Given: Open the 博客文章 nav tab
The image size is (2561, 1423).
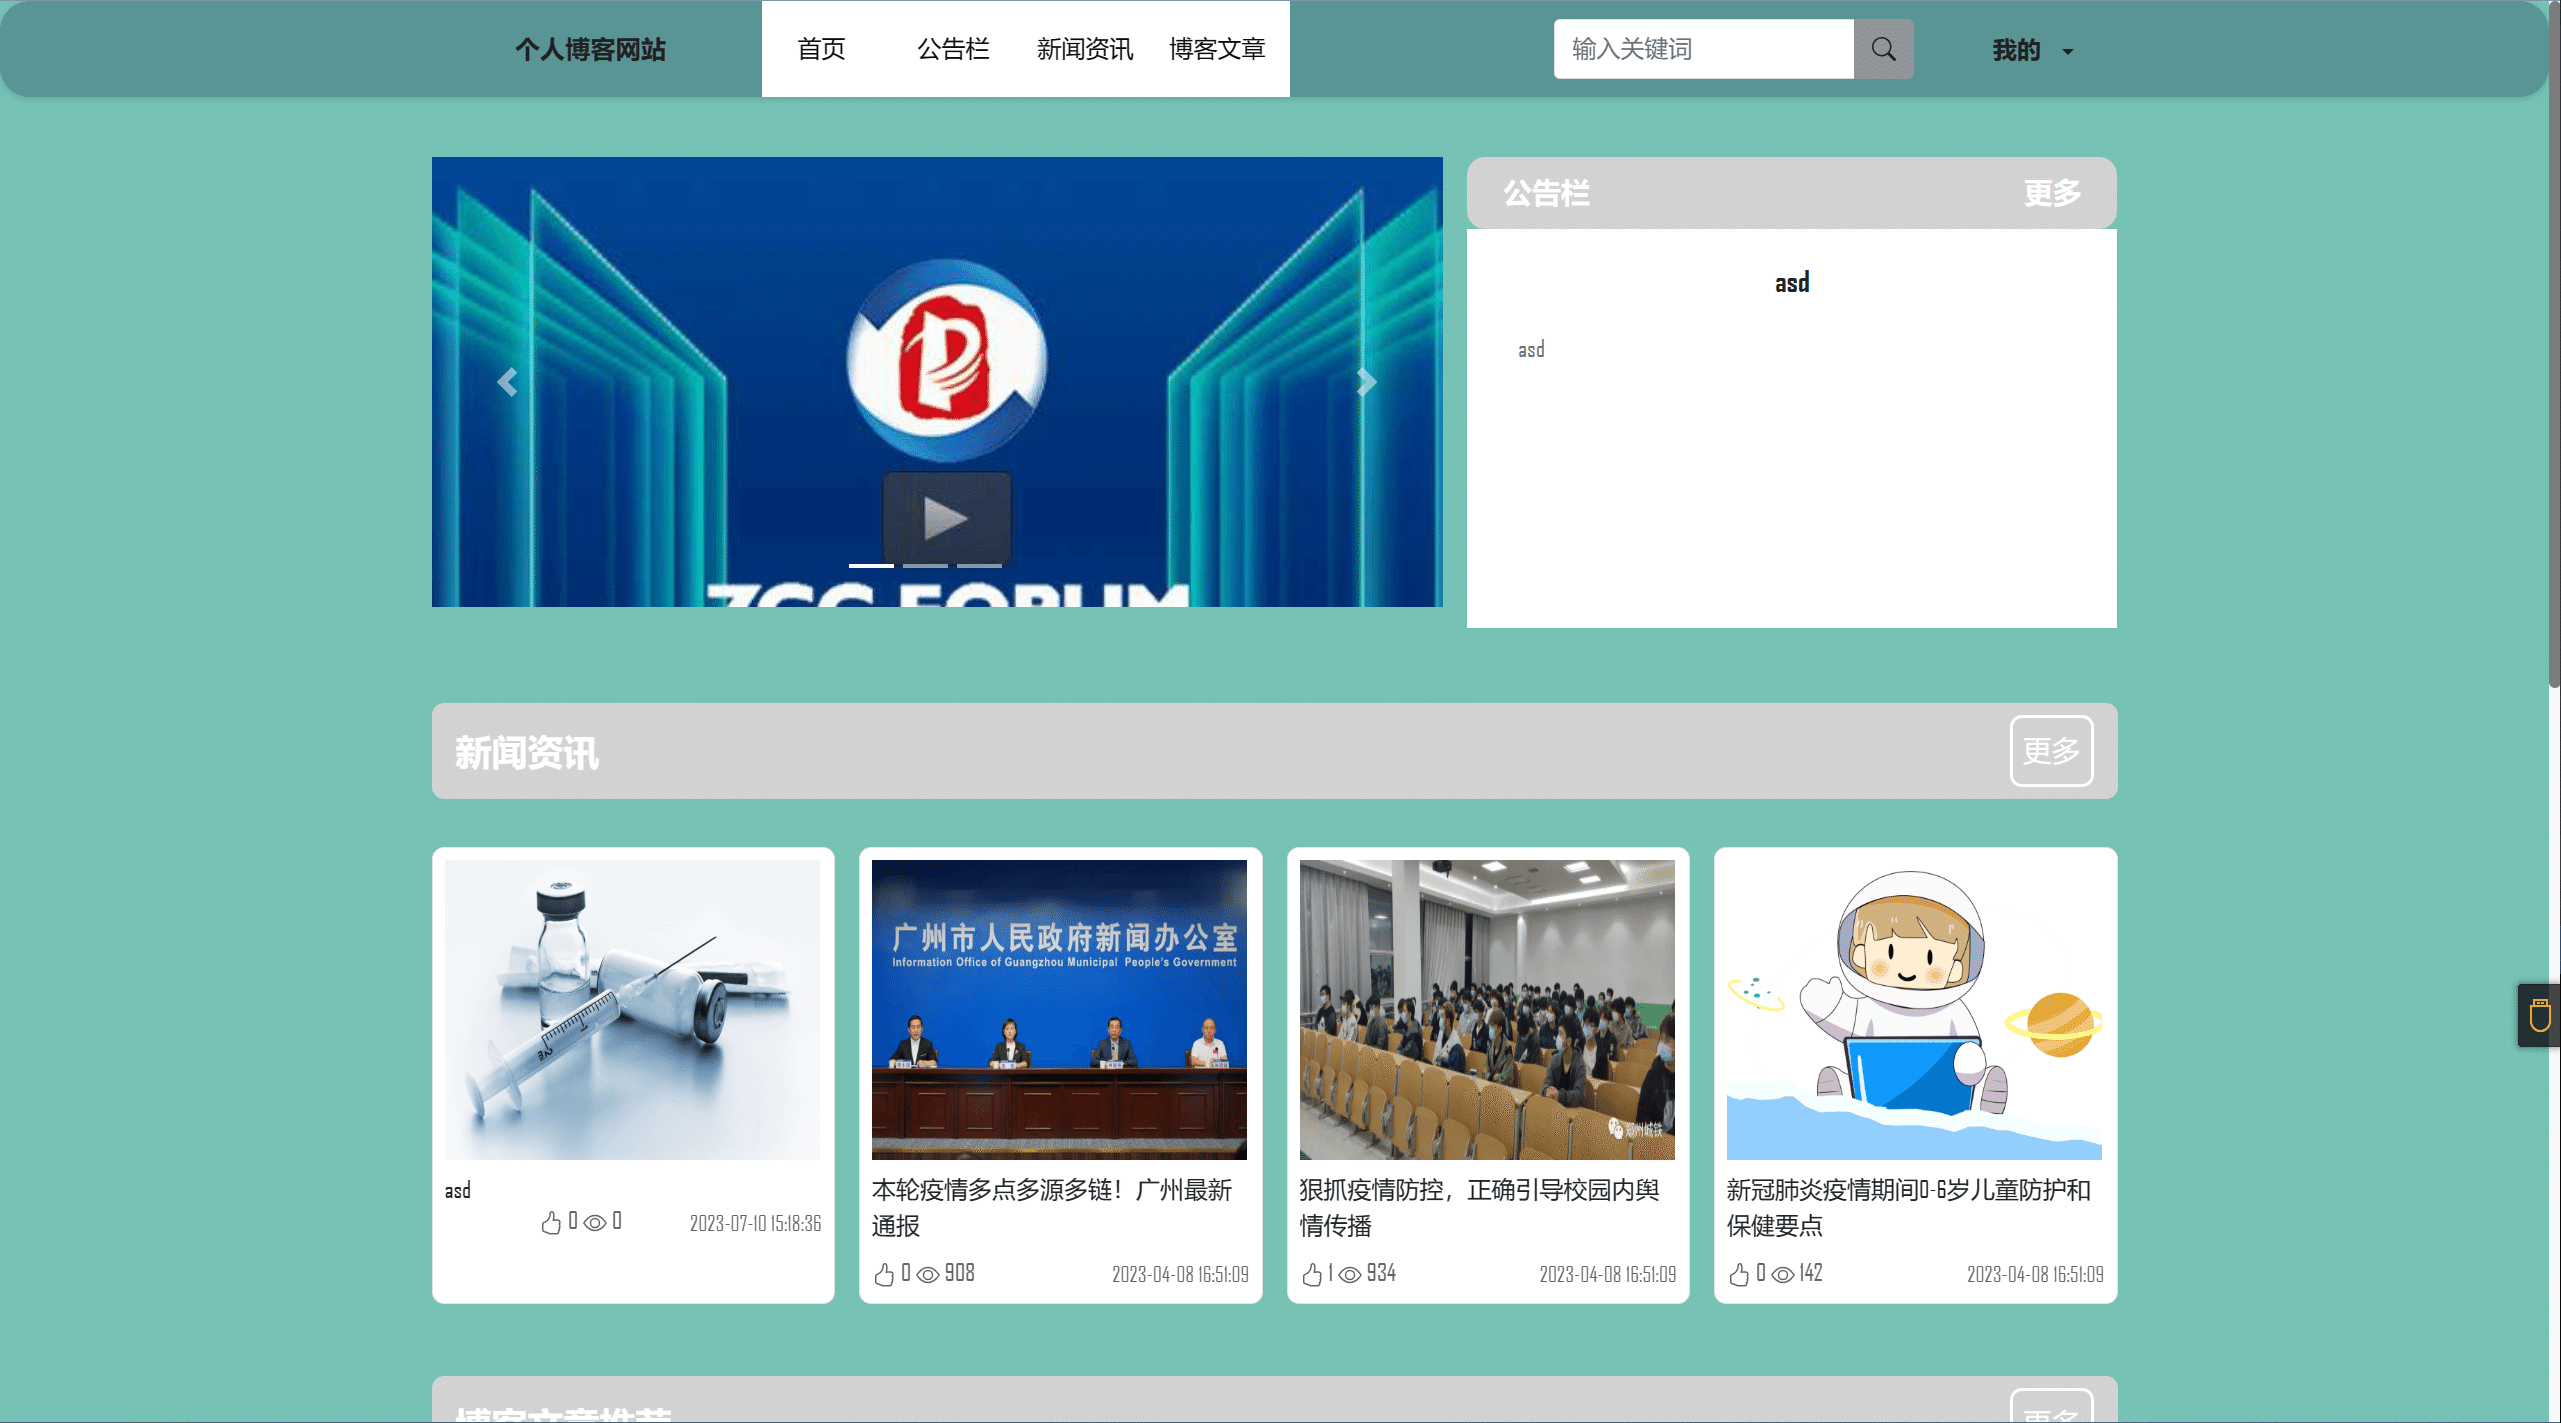Looking at the screenshot, I should pos(1217,49).
